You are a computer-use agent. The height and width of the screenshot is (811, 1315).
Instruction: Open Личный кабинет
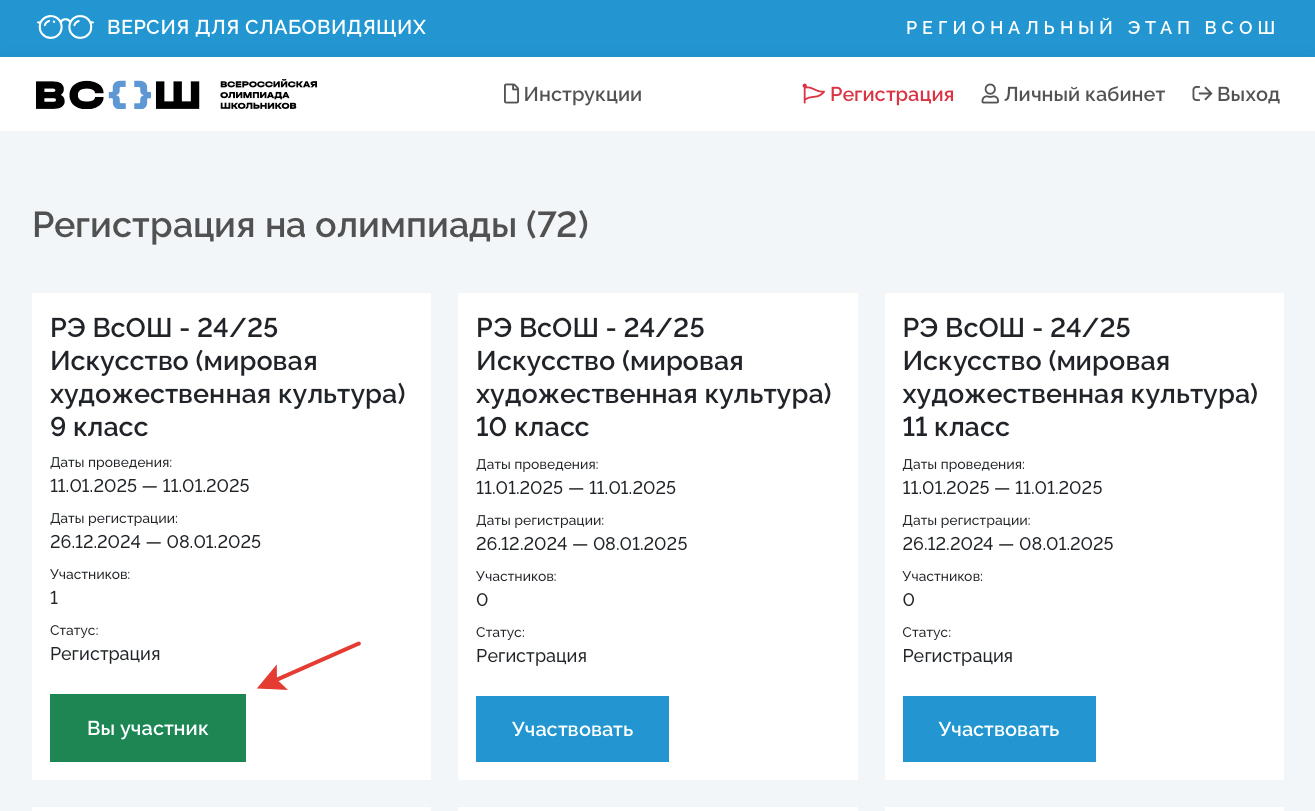[x=1084, y=95]
